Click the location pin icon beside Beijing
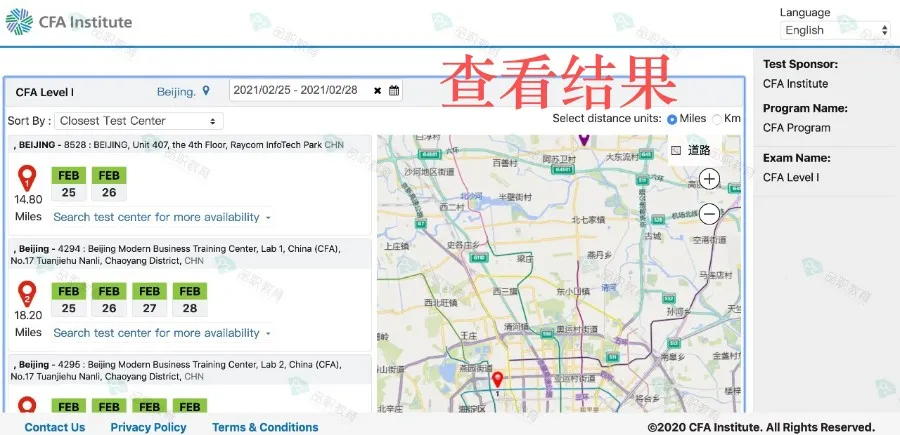Screen dimensions: 900x435 (206, 91)
